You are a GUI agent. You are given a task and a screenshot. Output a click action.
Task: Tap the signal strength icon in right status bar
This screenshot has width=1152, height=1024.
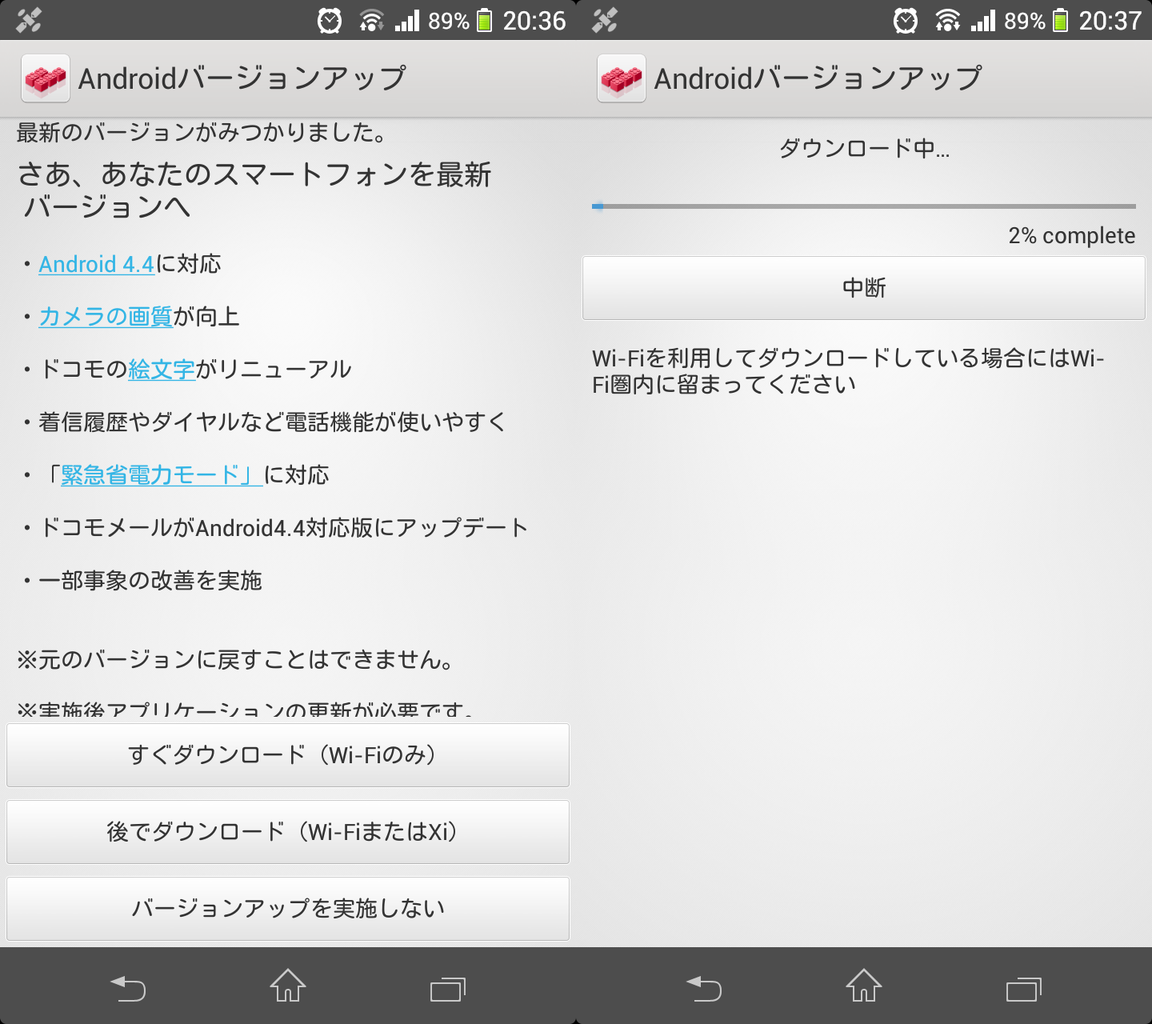coord(982,20)
